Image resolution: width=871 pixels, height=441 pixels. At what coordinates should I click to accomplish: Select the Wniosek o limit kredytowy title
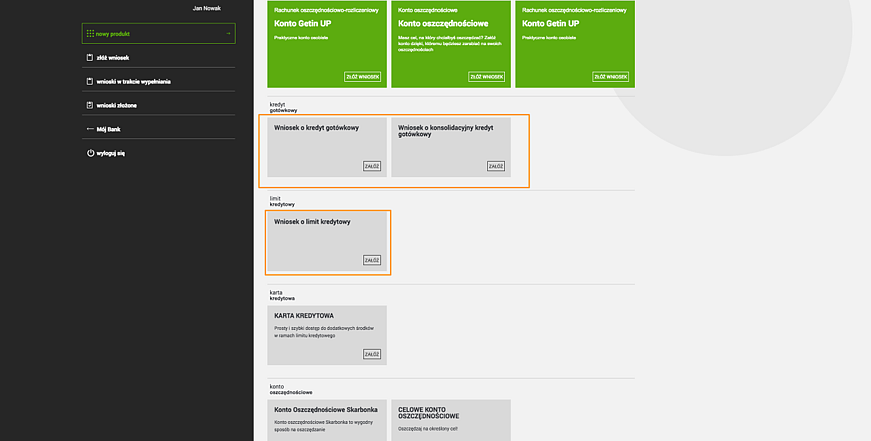[x=312, y=222]
